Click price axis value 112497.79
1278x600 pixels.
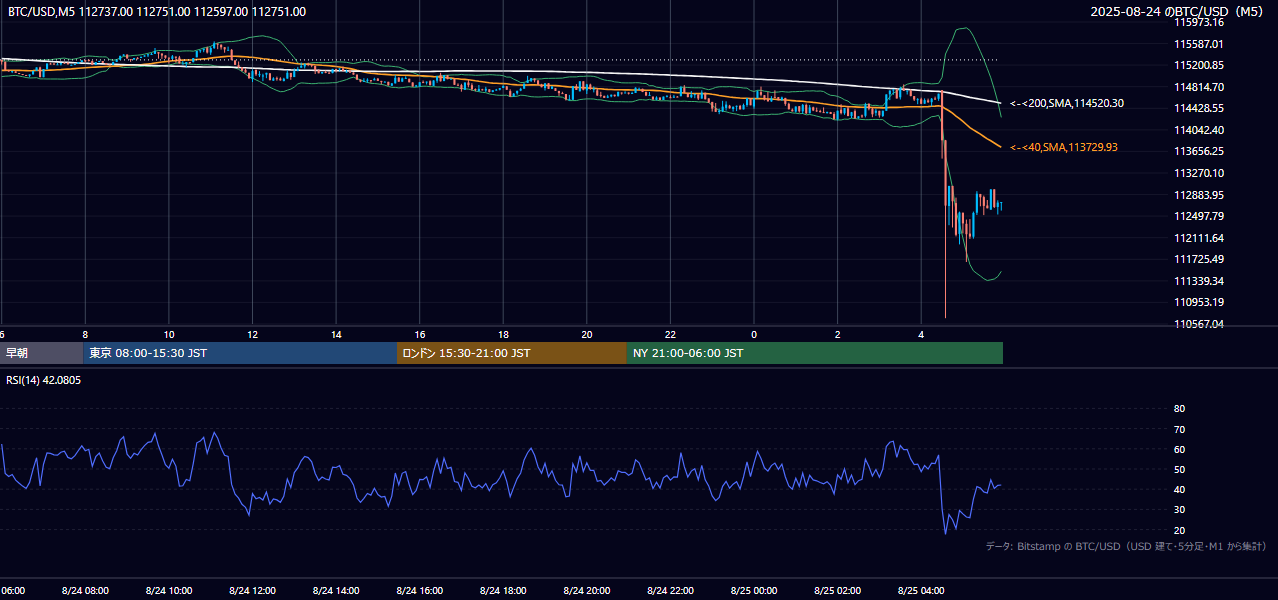(x=1199, y=216)
